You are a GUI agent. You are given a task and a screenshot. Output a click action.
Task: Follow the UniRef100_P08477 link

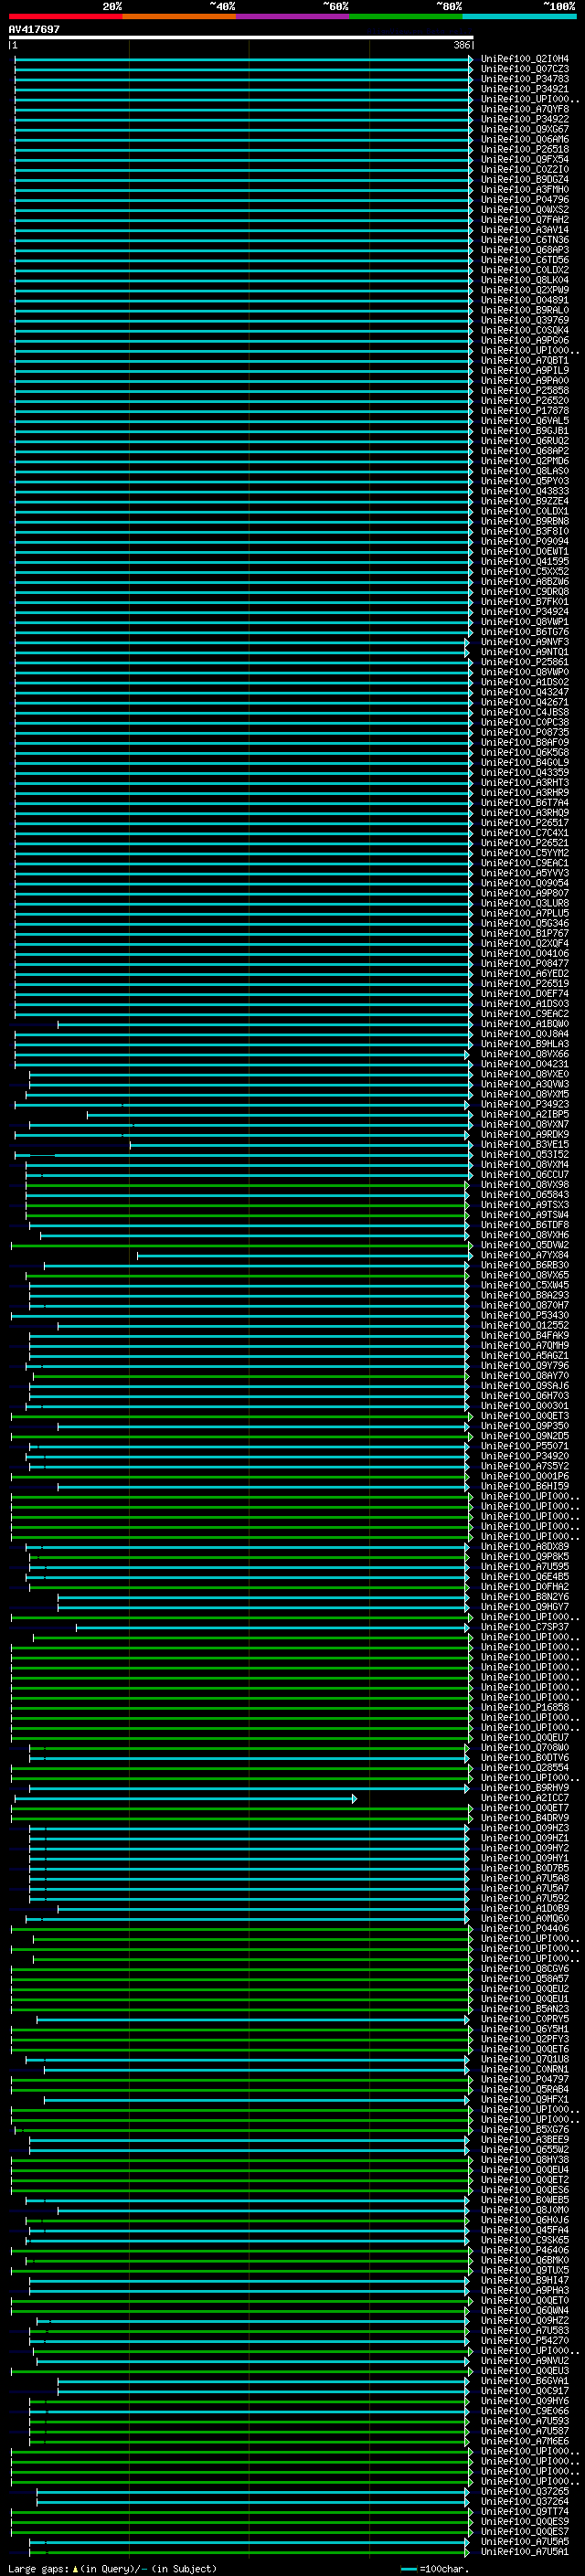525,964
